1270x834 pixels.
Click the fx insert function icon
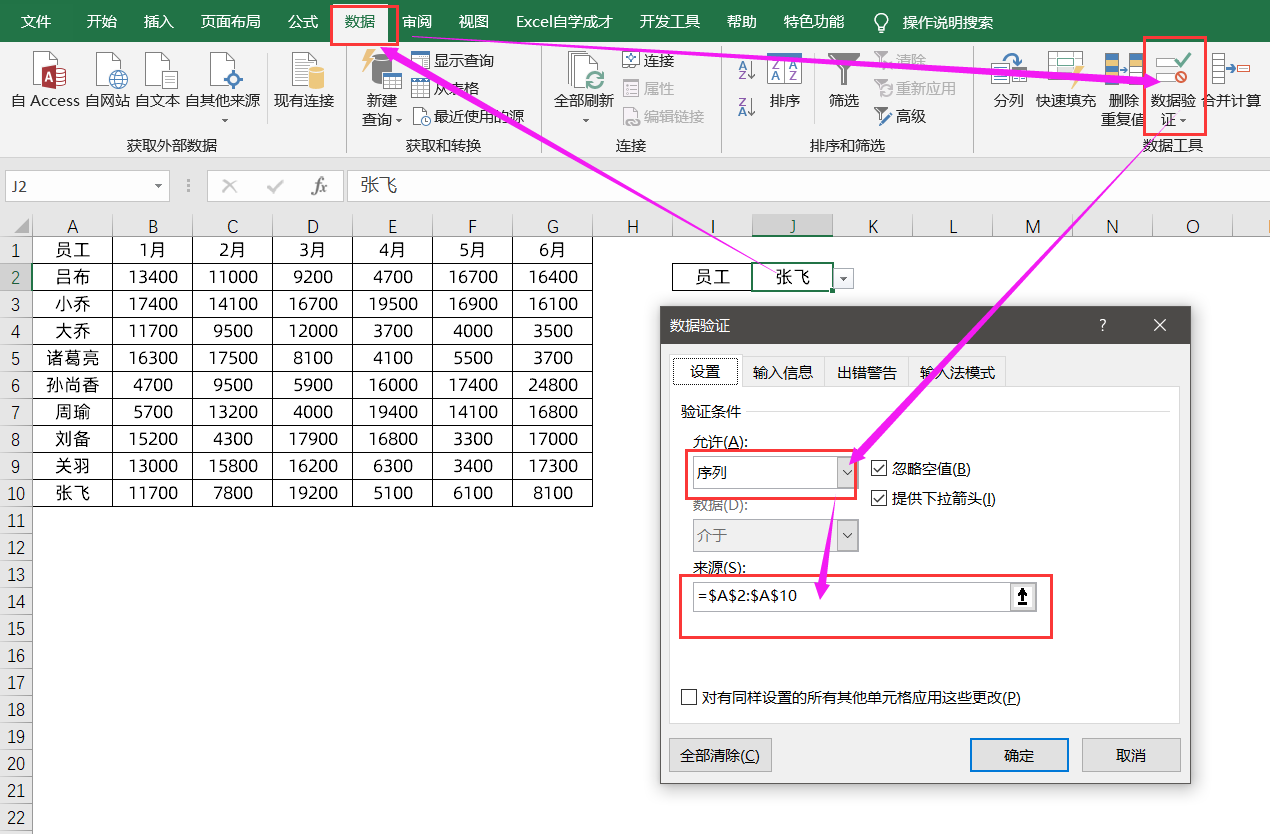319,186
